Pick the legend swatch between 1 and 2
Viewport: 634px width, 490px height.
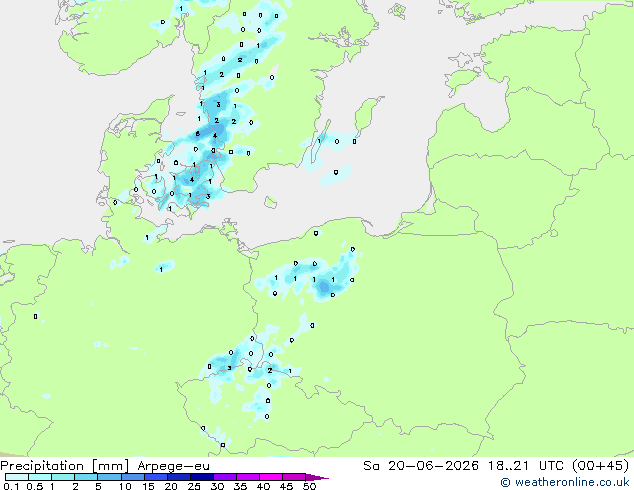[x=63, y=477]
